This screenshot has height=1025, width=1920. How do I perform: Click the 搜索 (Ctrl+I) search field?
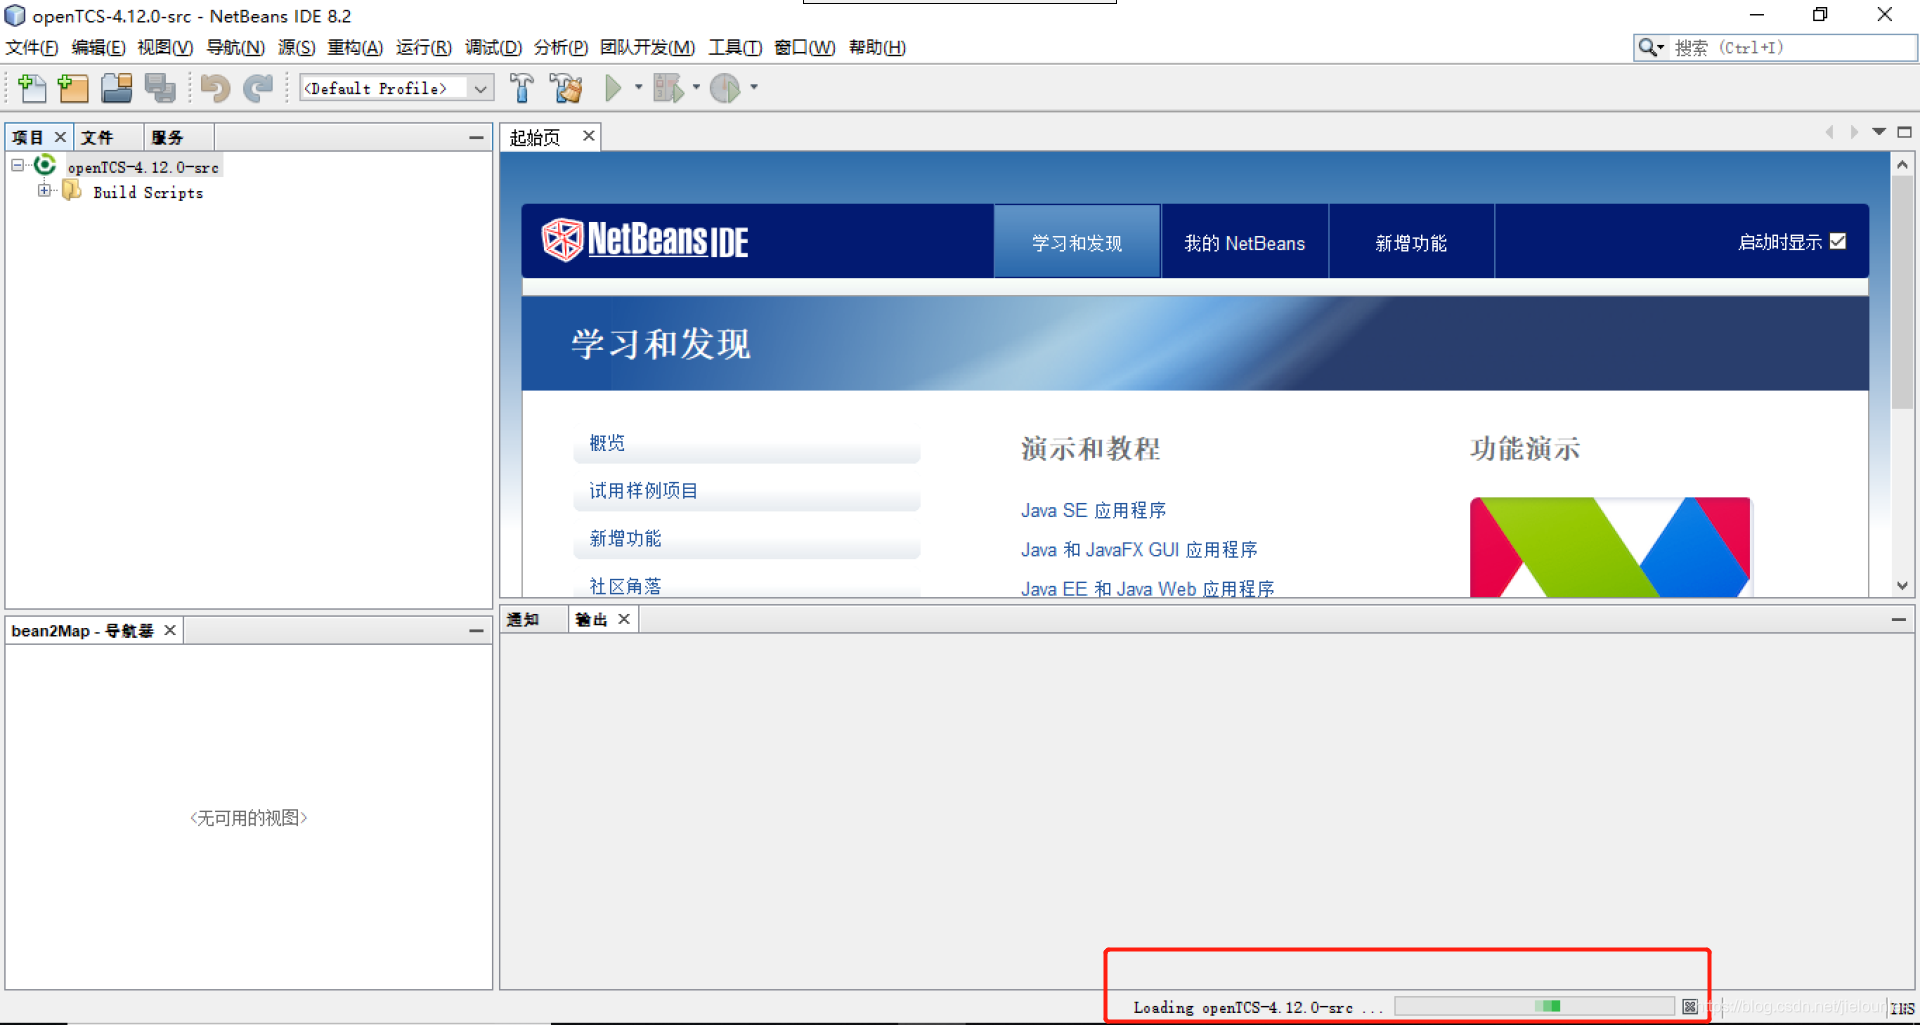click(x=1790, y=47)
